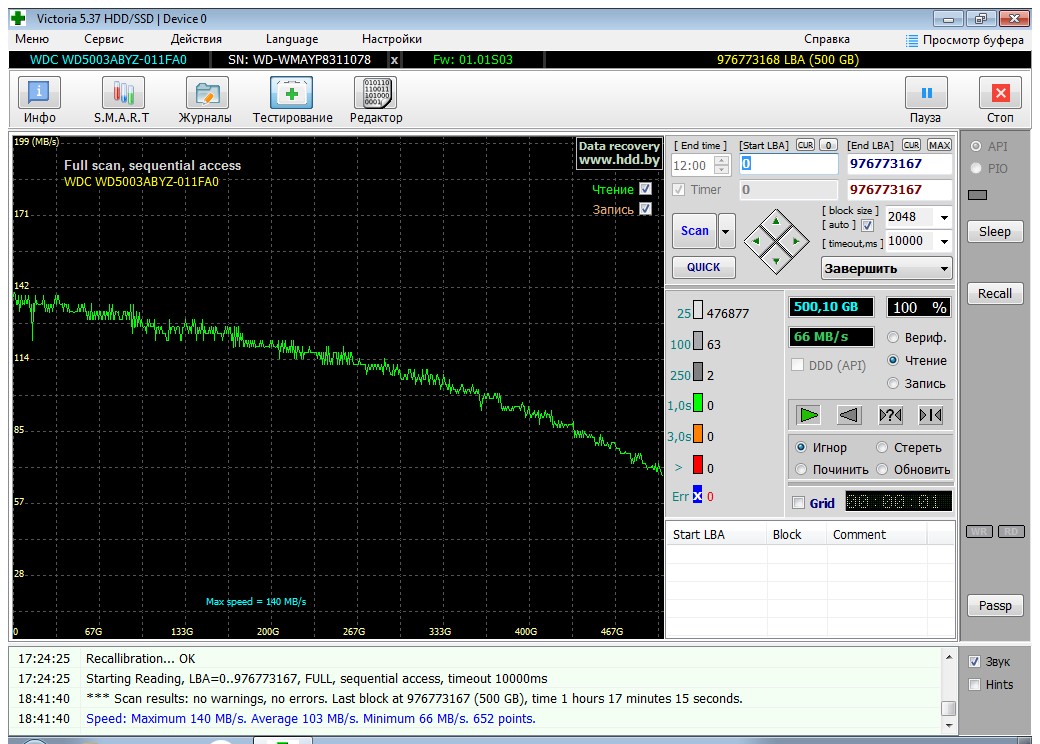Set End LBA to MAX
The image size is (1040, 744).
point(939,145)
